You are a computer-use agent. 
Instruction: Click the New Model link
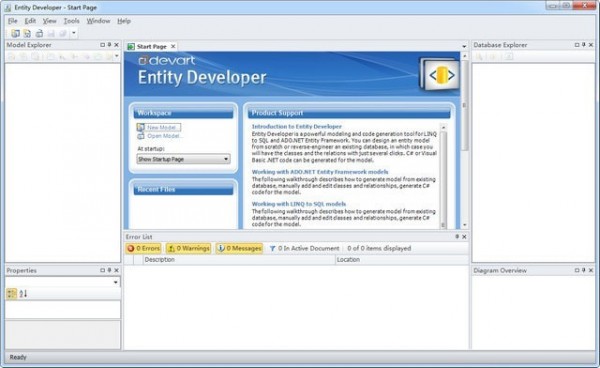coord(161,127)
